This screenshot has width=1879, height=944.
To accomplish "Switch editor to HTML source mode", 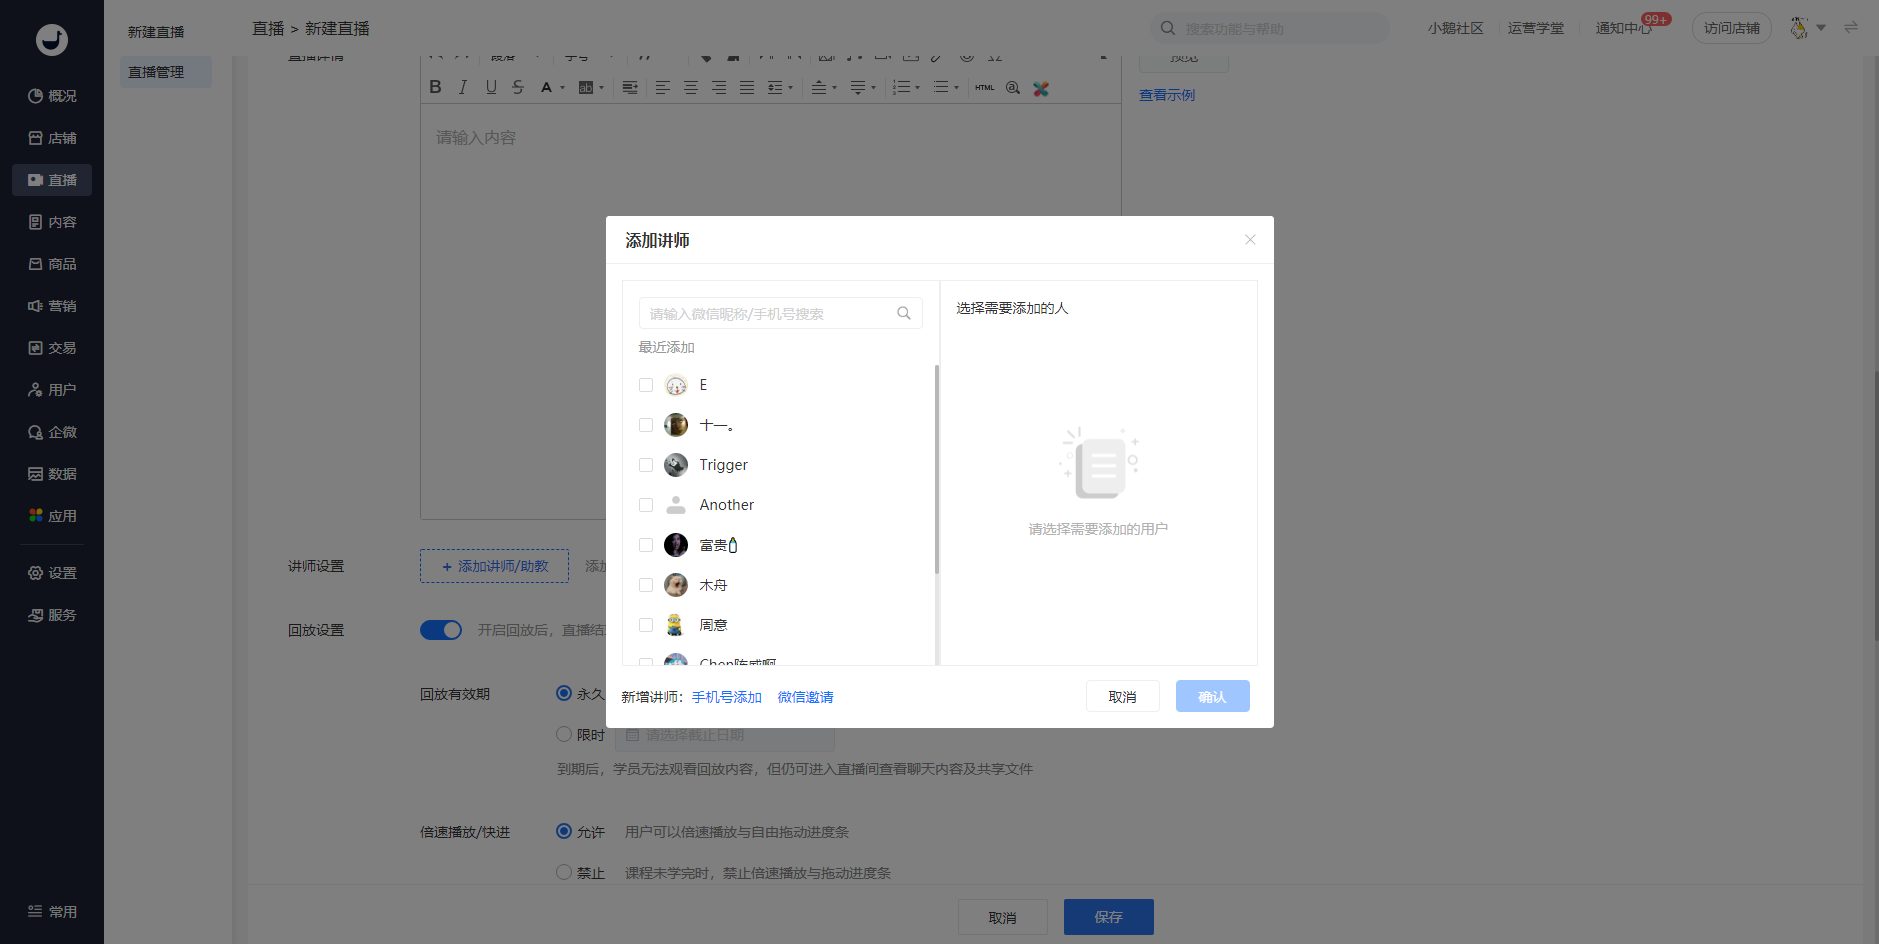I will point(985,88).
